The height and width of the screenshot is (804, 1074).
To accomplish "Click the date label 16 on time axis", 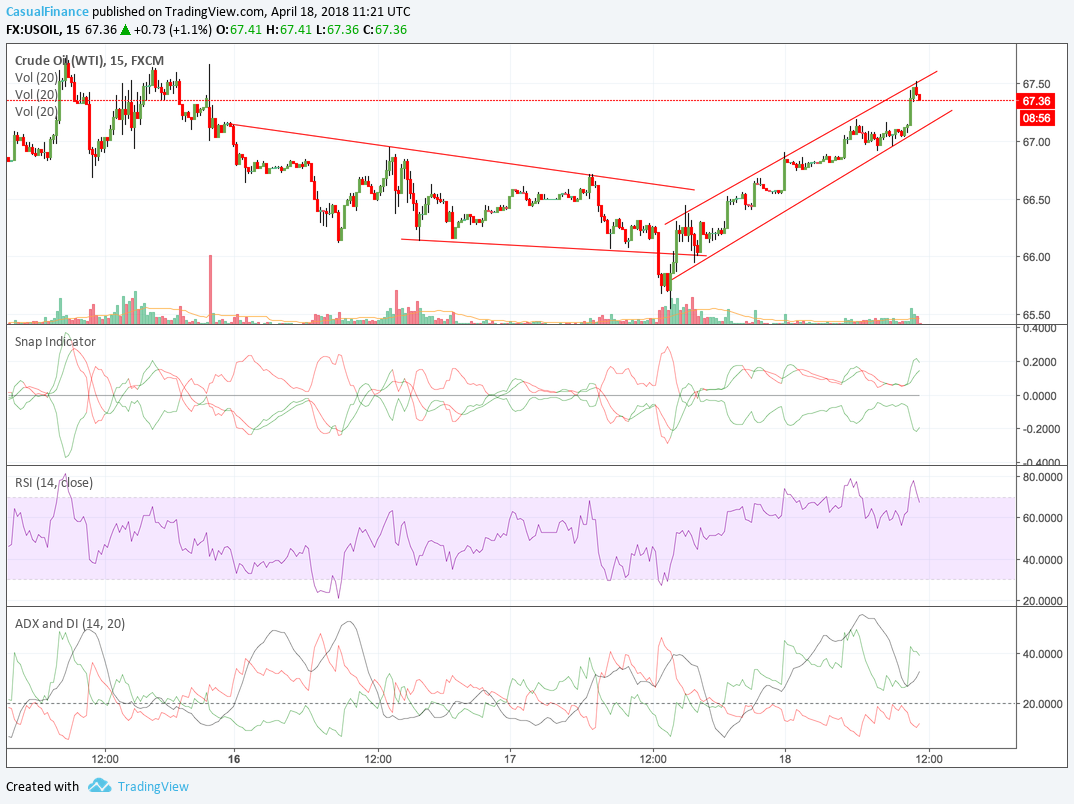I will point(234,758).
